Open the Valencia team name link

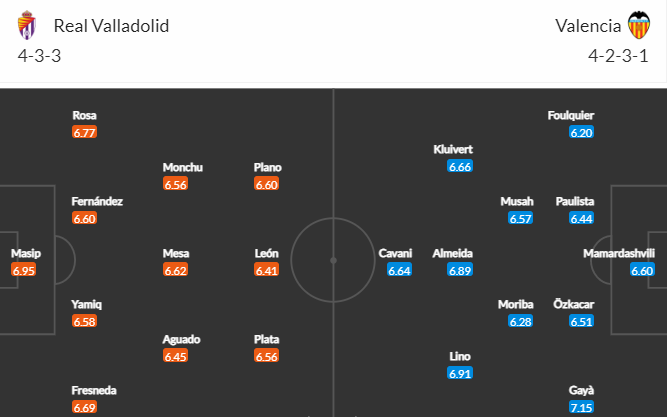pos(588,26)
